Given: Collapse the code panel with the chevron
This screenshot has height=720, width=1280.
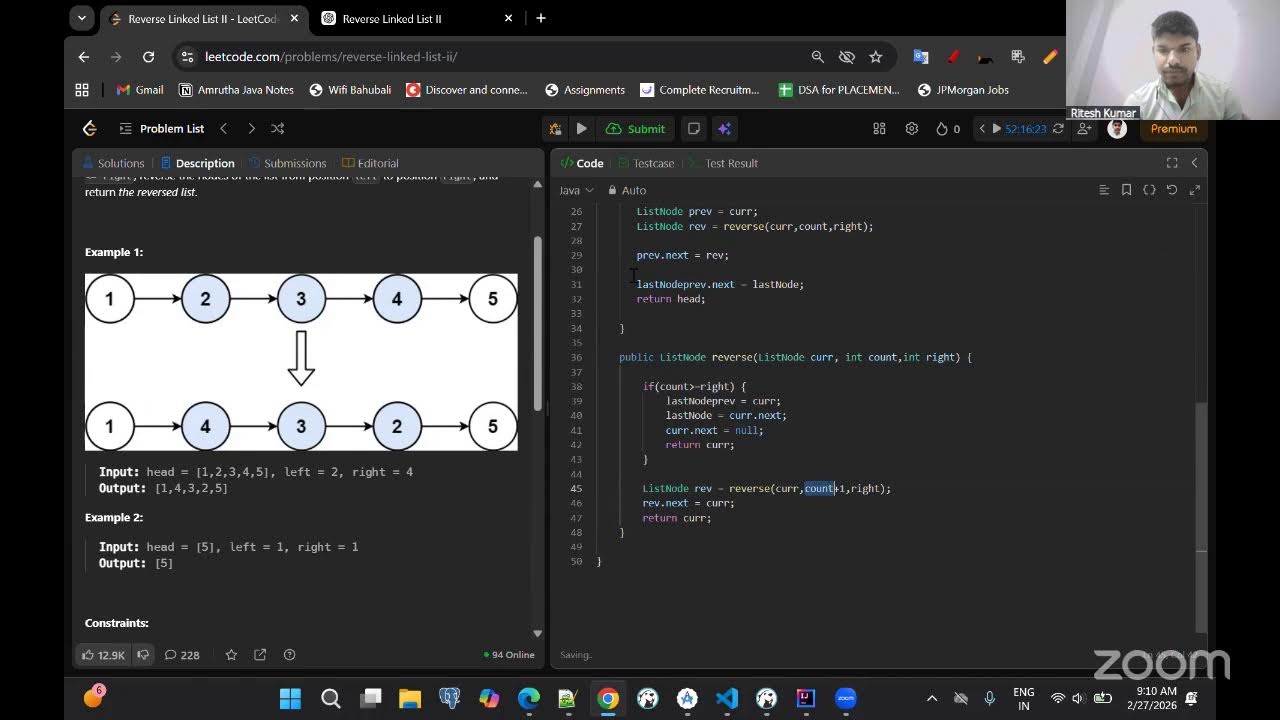Looking at the screenshot, I should click(1194, 163).
